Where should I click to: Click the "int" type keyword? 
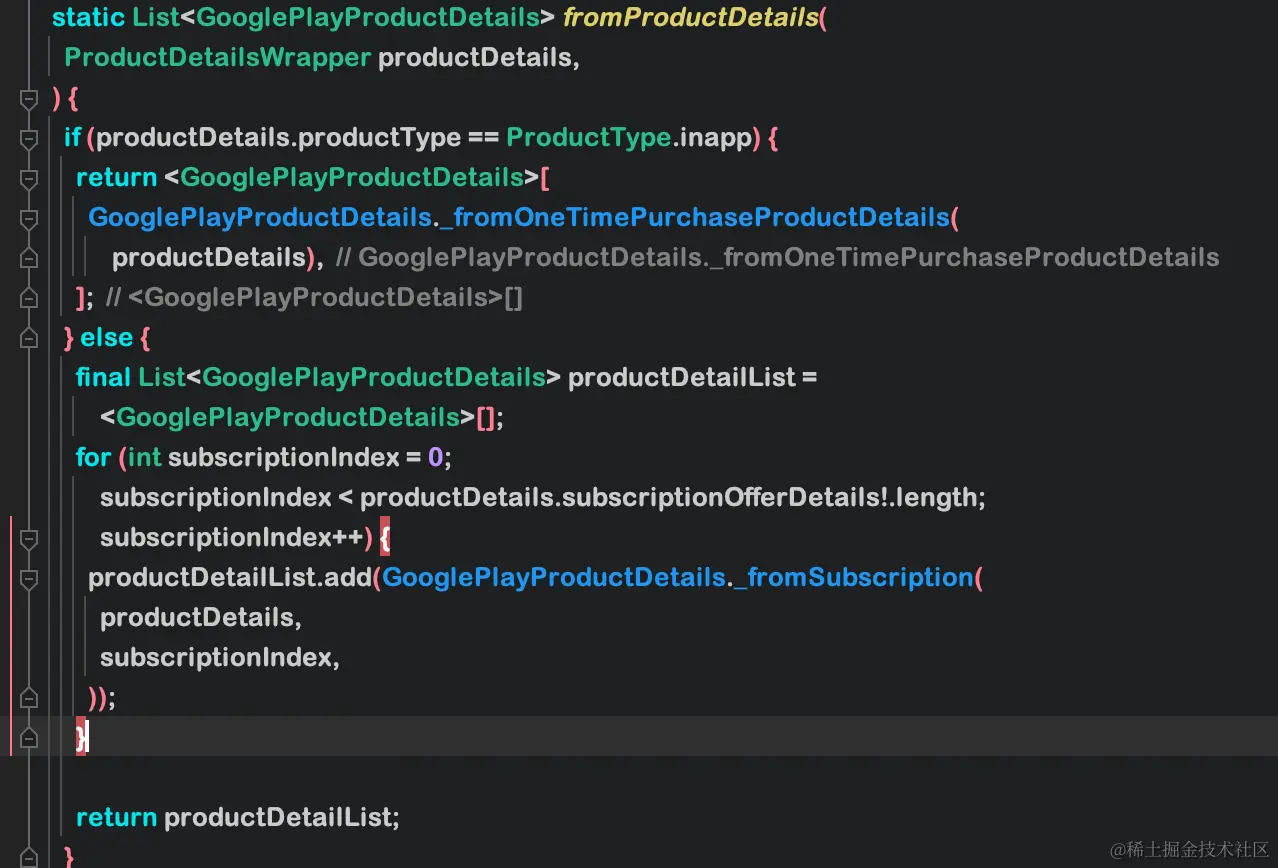144,457
